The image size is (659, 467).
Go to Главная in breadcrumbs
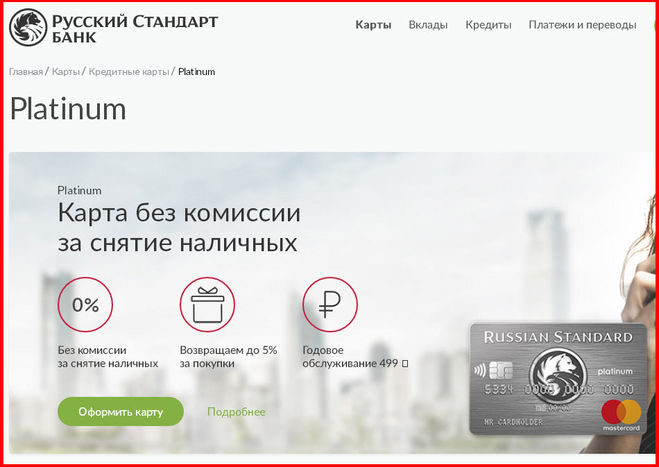26,71
